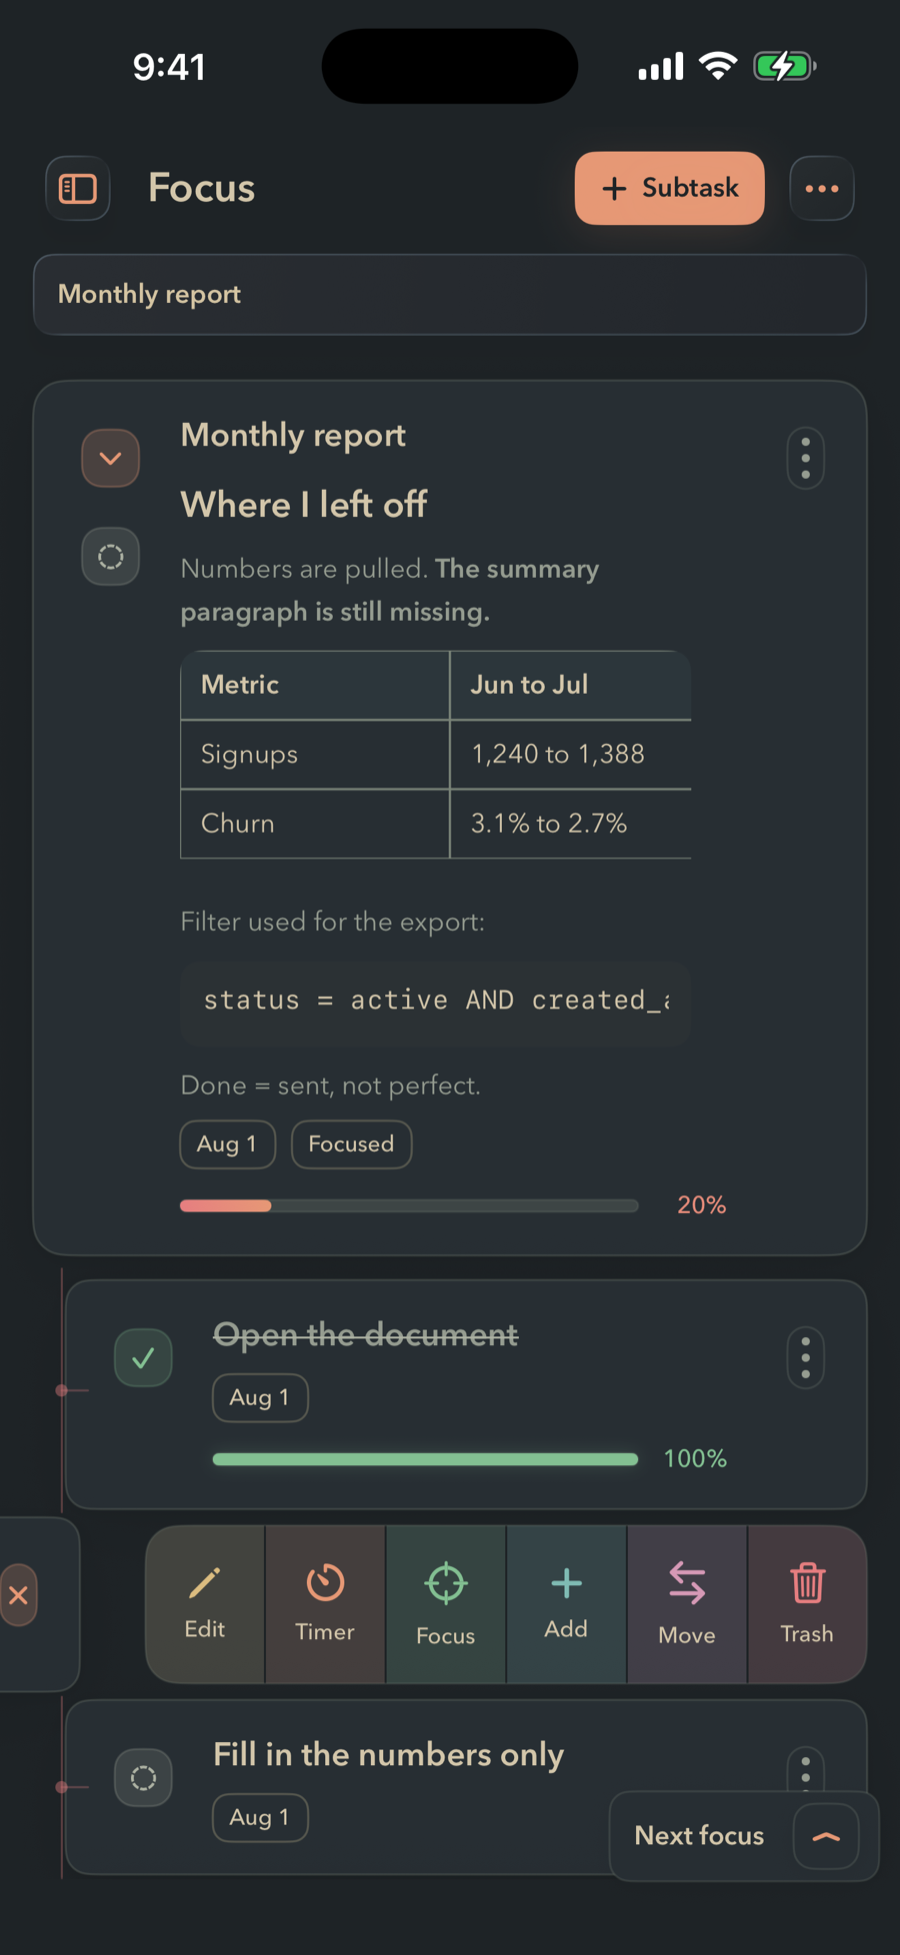Close the action bar with X
Screen dimensions: 900x1955
tap(18, 1595)
